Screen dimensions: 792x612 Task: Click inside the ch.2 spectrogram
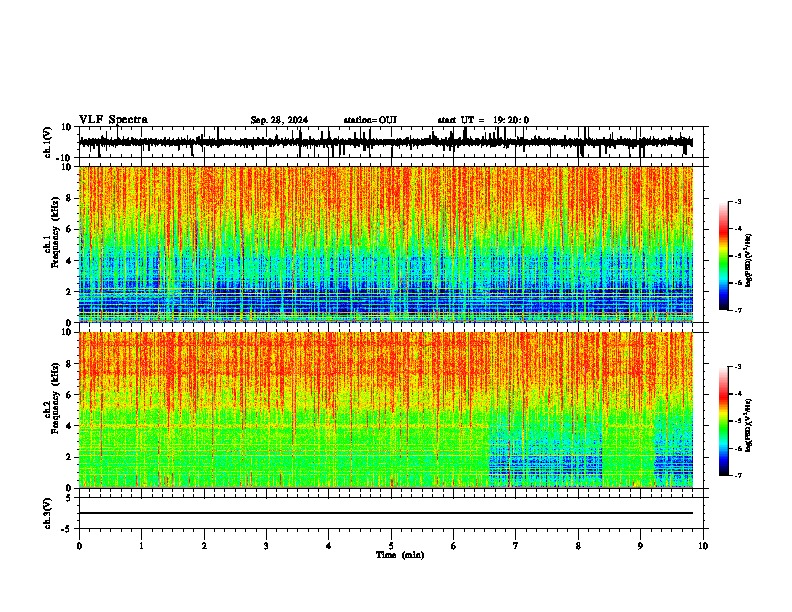click(386, 410)
